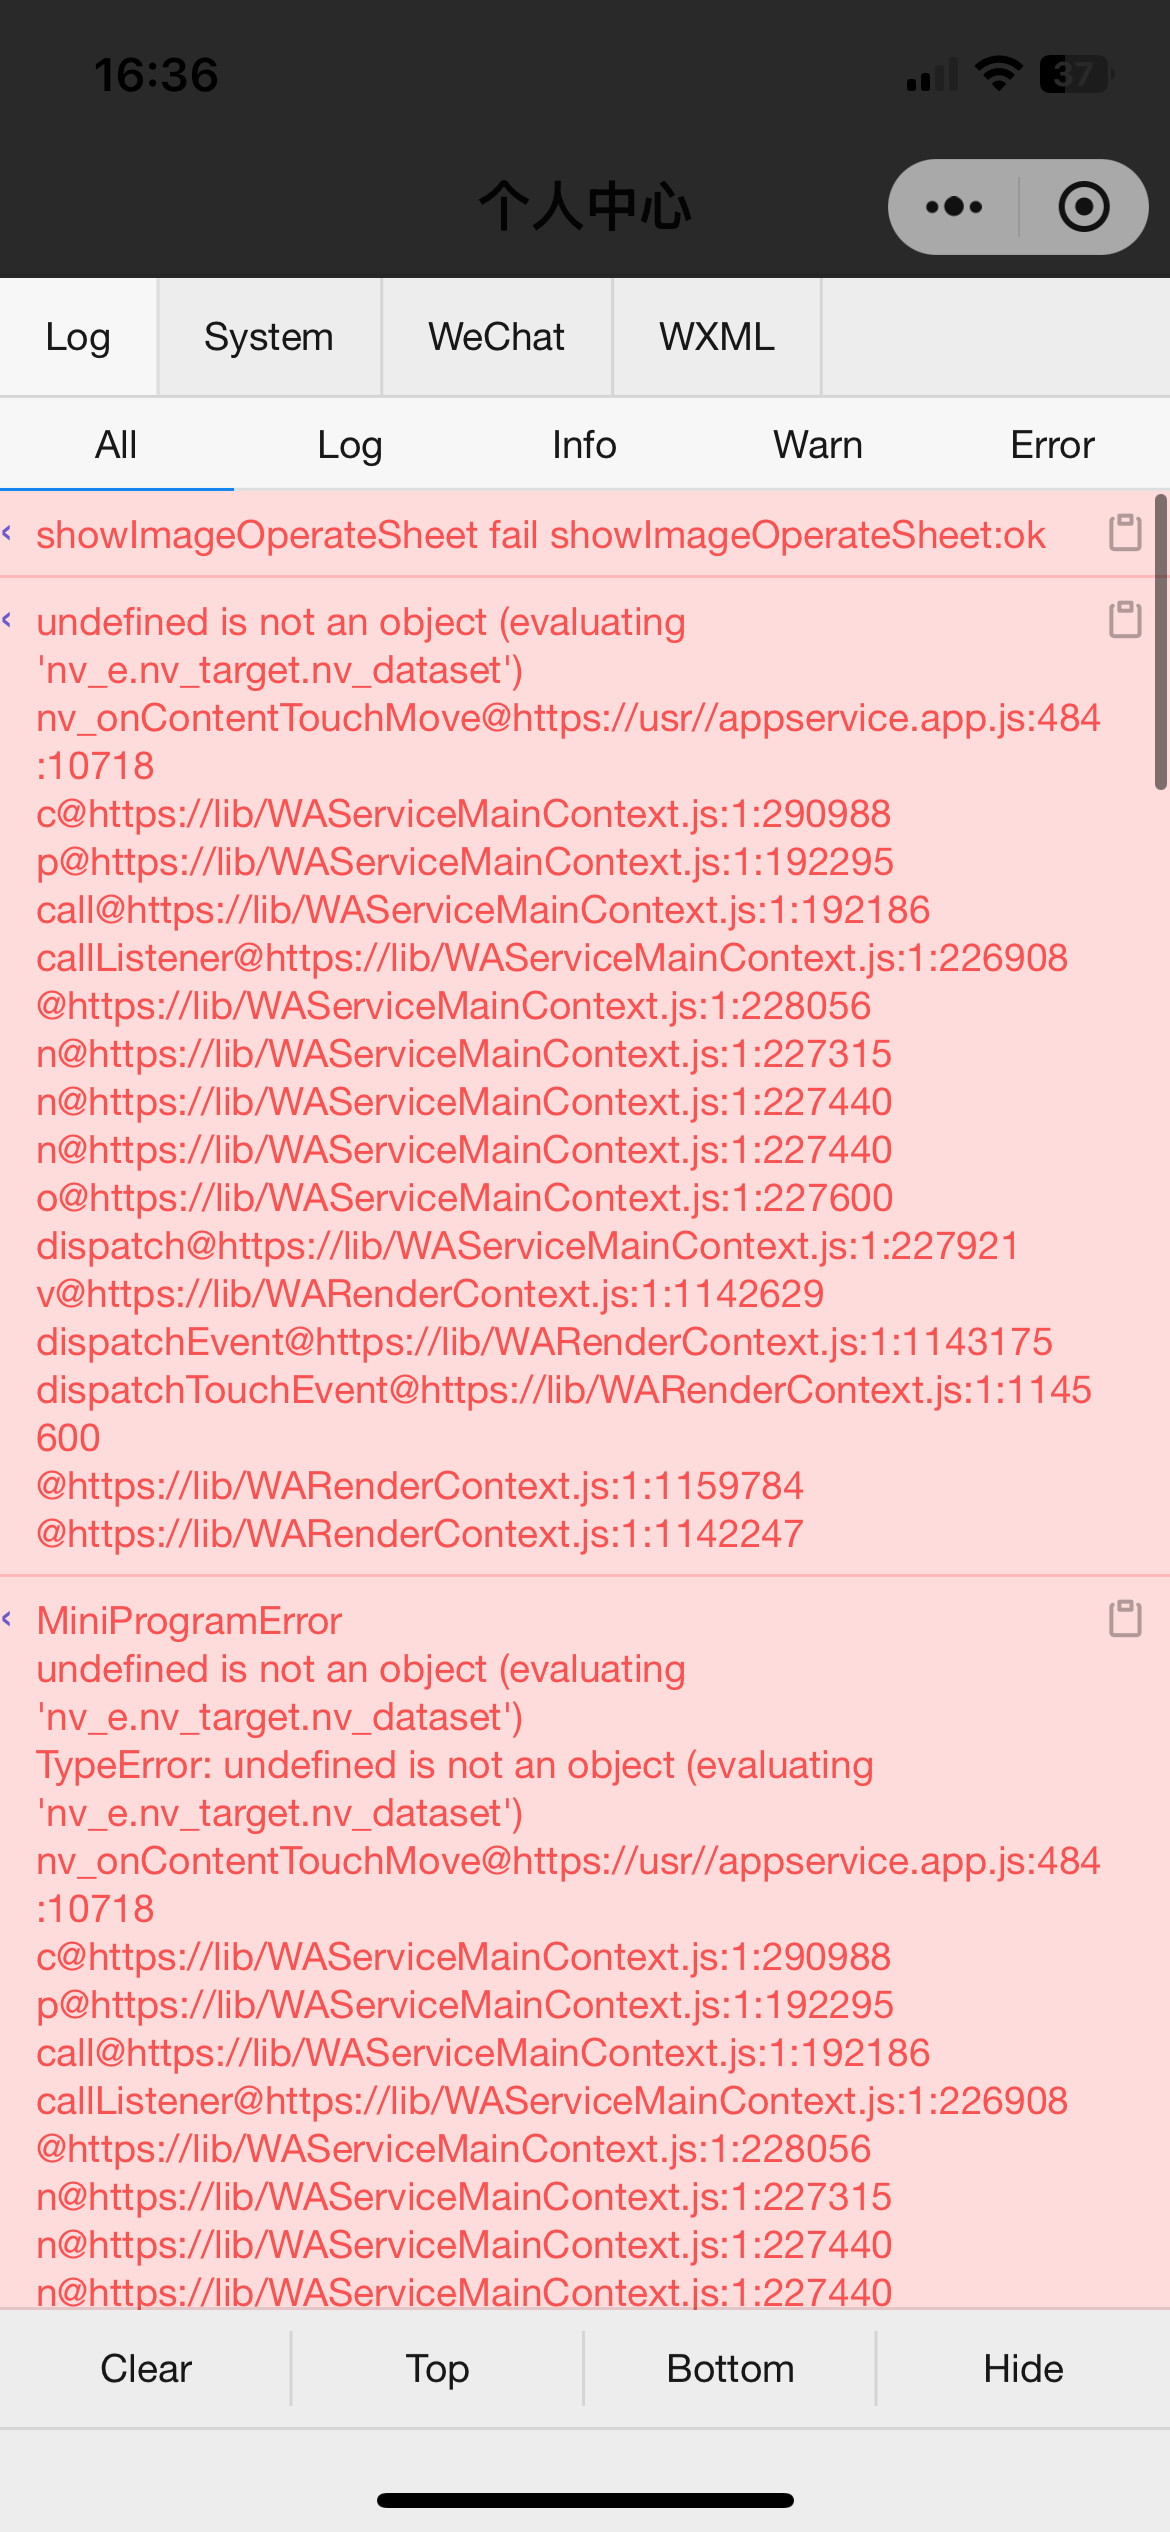Screen dimensions: 1170x2532
Task: Copy the MiniProgramError log entry
Action: click(x=1125, y=1618)
